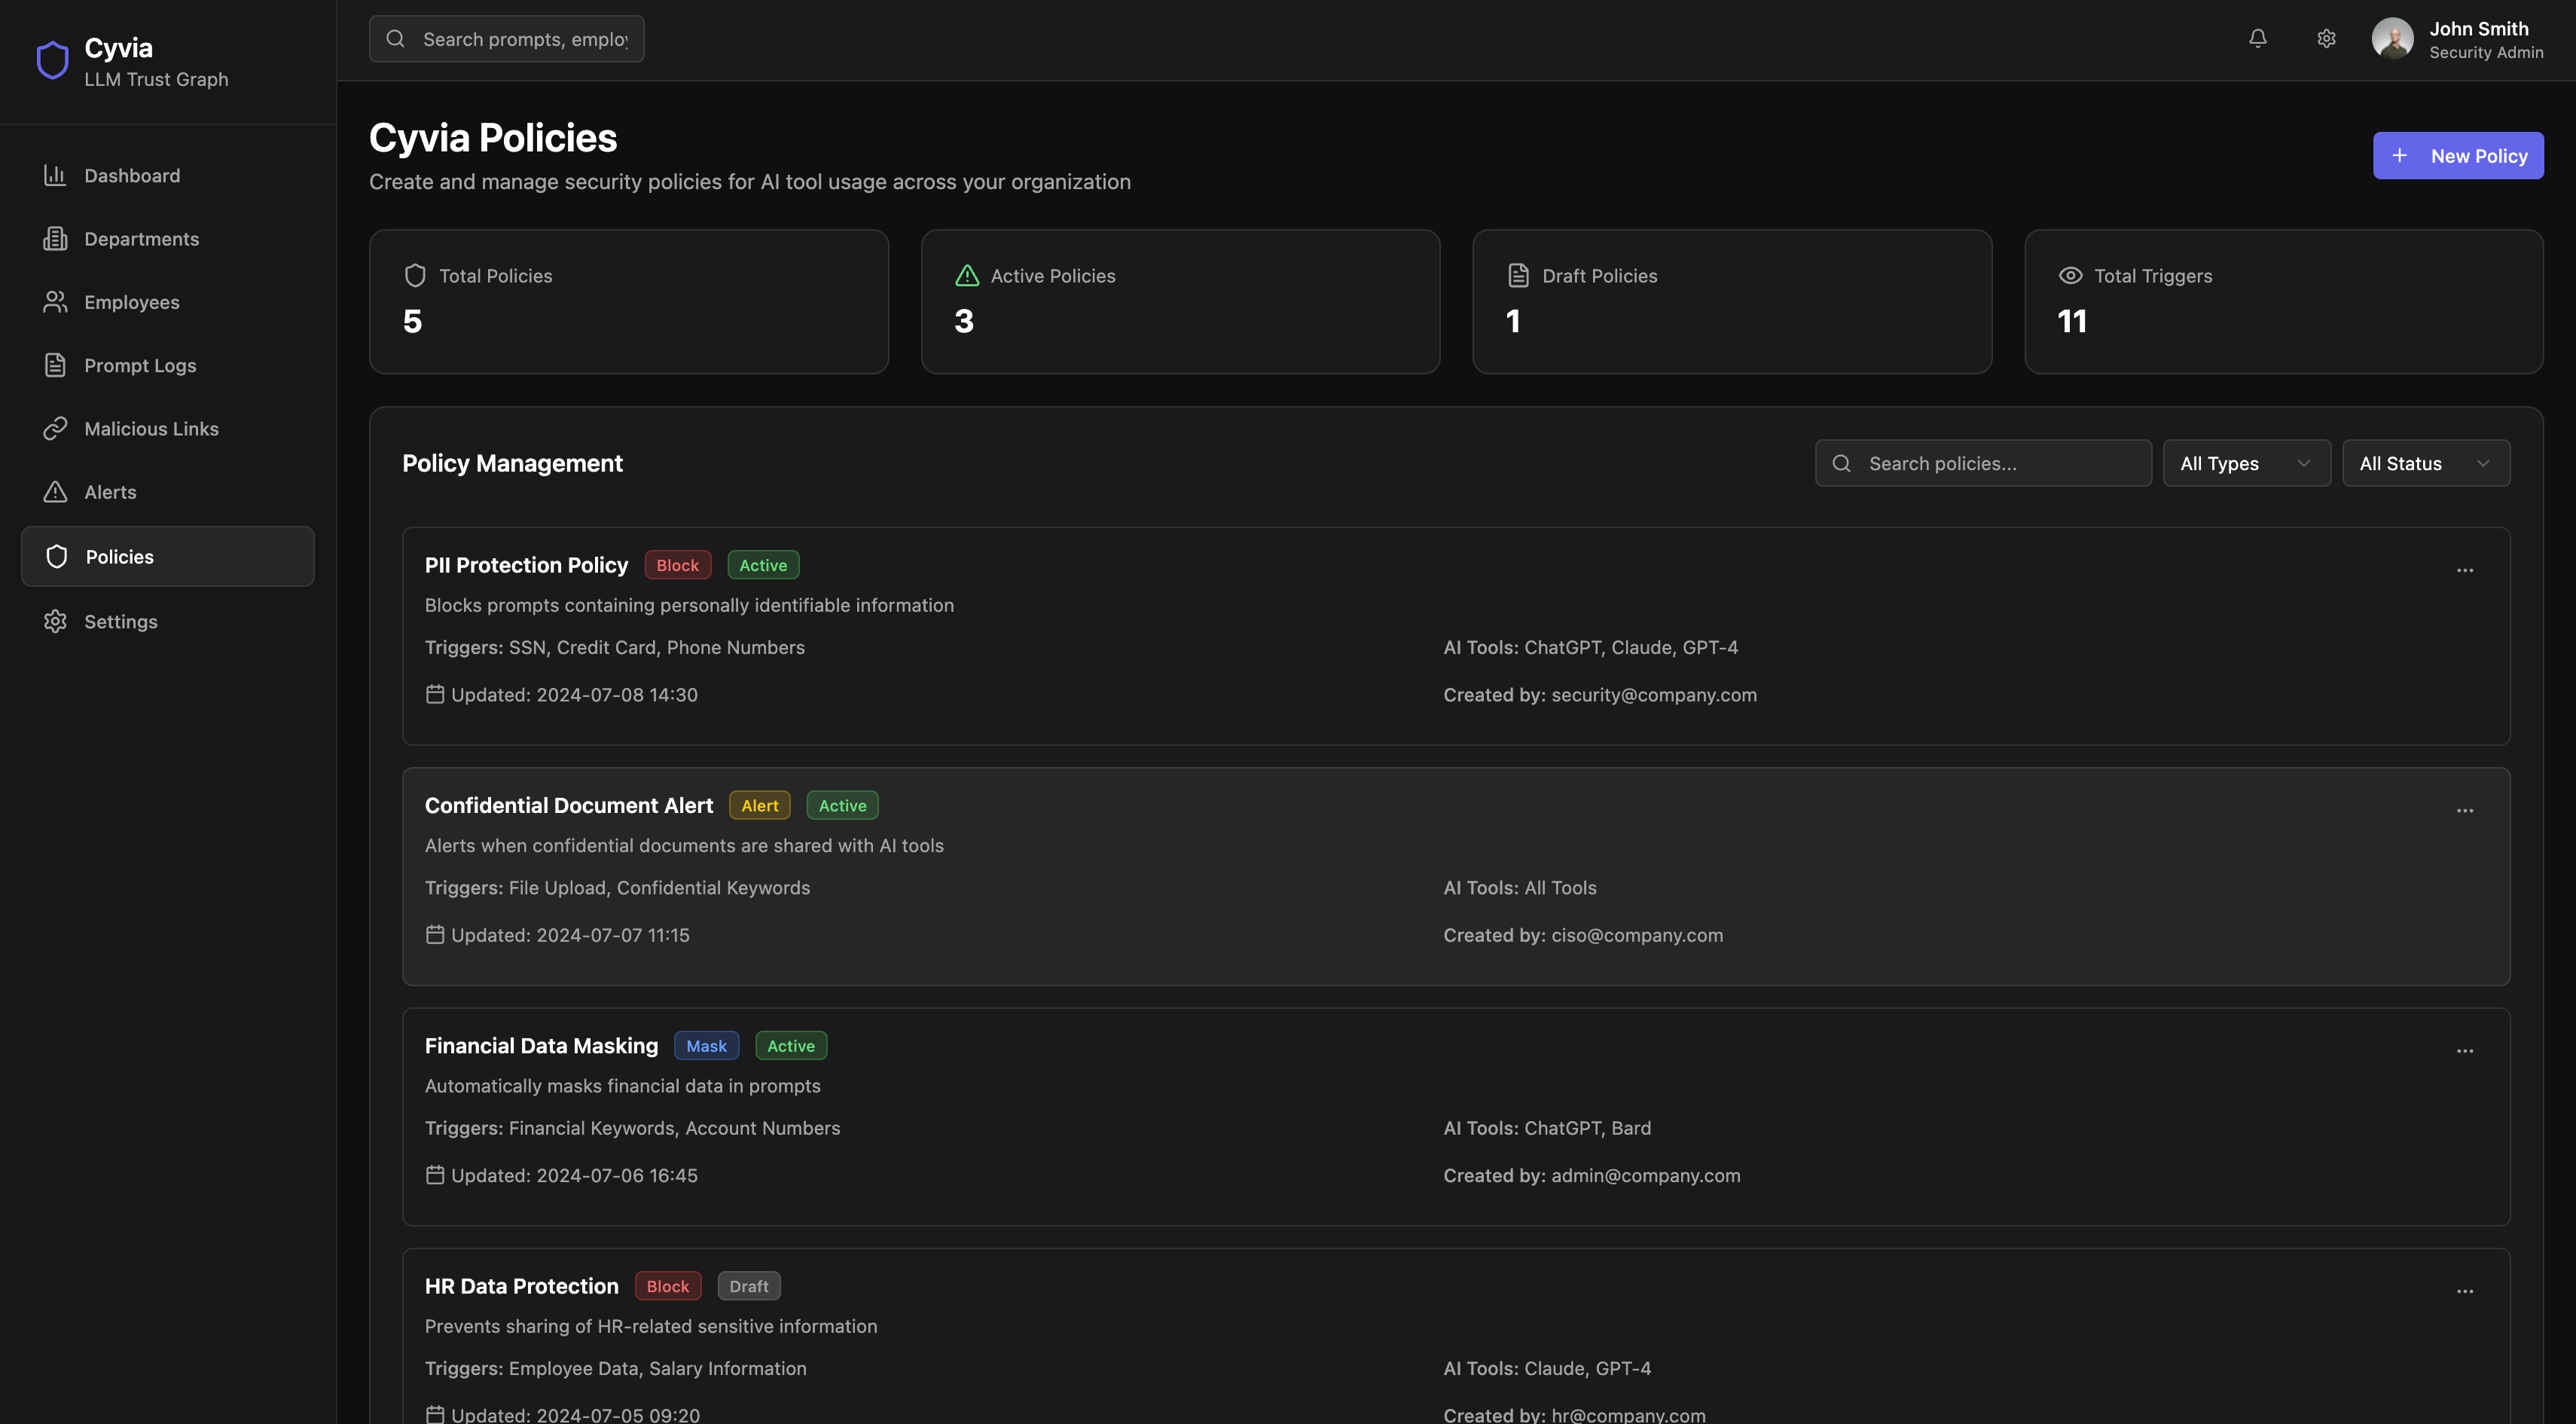Open the three-dot menu for Confidential Document Alert
This screenshot has width=2576, height=1424.
(x=2464, y=810)
